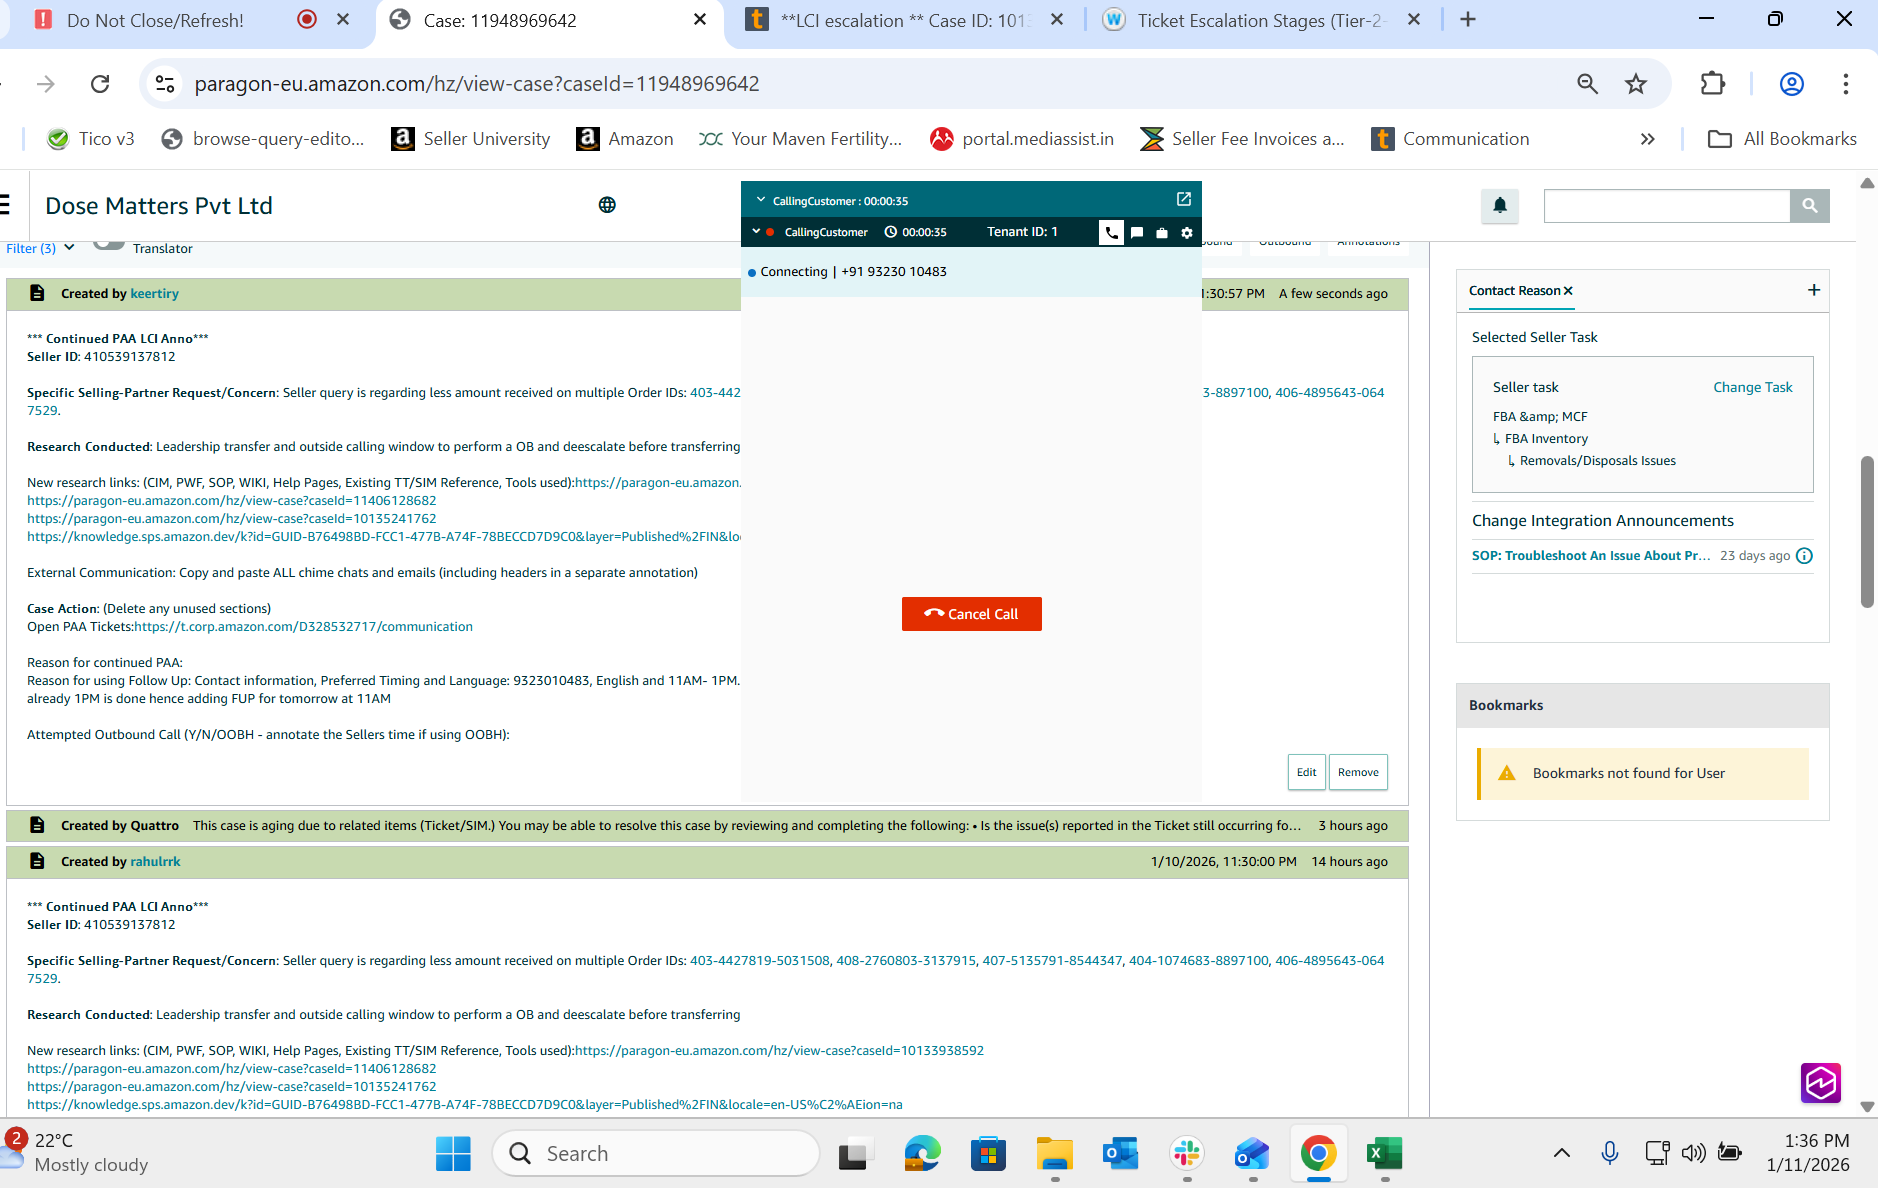Click the document icon on Quattro annotation

(37, 825)
